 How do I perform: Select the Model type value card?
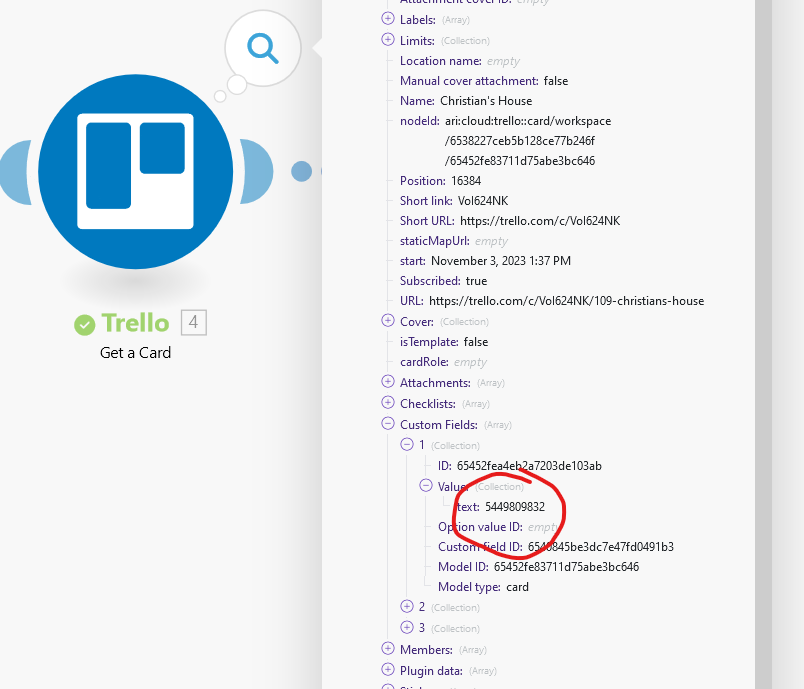pyautogui.click(x=517, y=587)
